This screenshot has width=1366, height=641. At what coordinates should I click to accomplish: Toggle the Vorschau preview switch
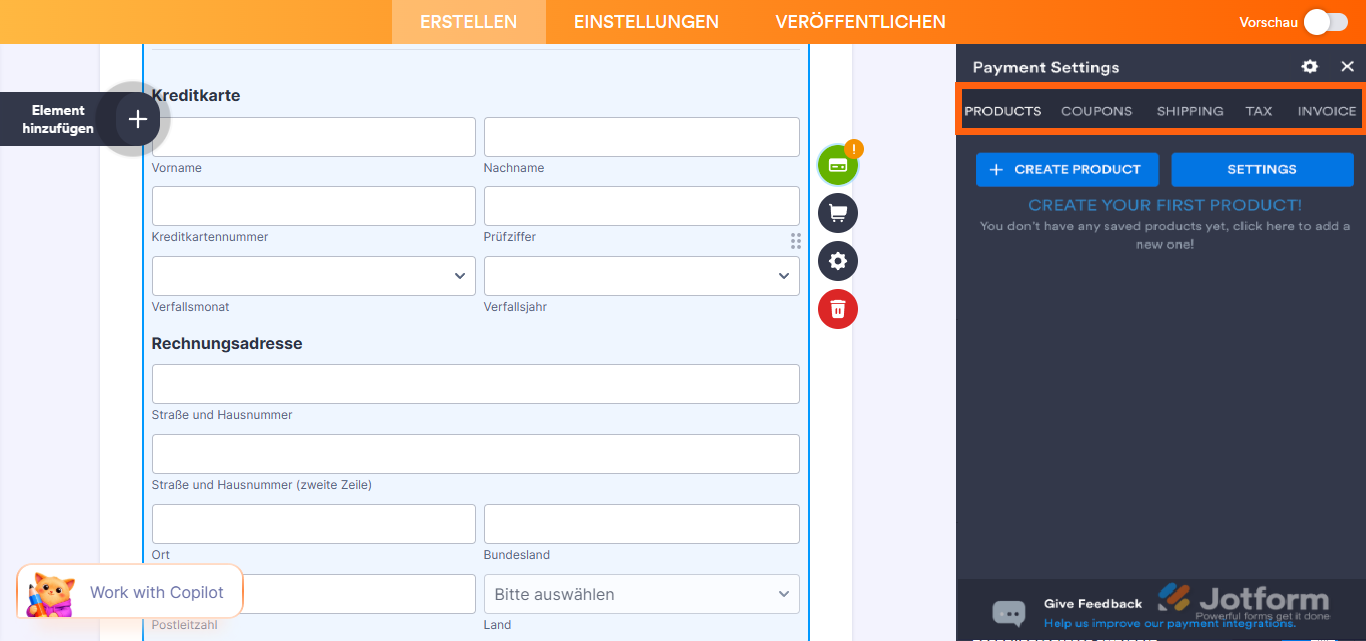tap(1325, 22)
